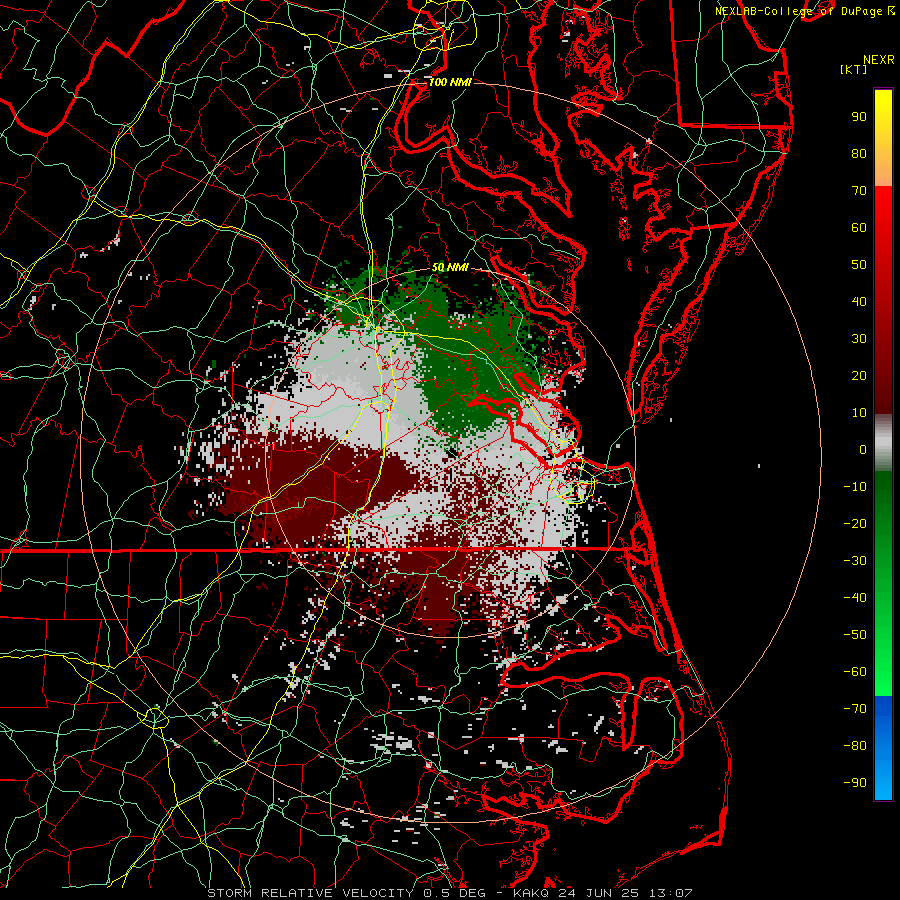The height and width of the screenshot is (900, 900).
Task: Click the -30 value on the velocity scale
Action: click(855, 561)
